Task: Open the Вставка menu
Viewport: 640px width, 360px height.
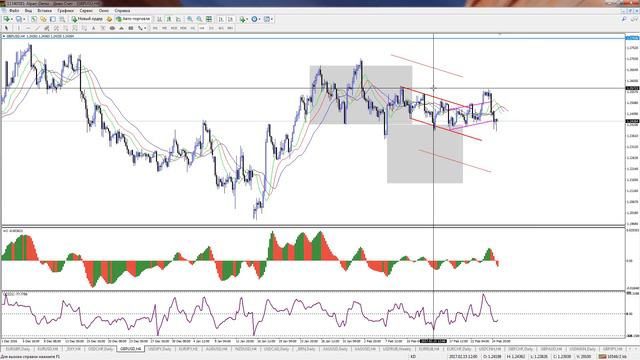Action: click(x=44, y=11)
